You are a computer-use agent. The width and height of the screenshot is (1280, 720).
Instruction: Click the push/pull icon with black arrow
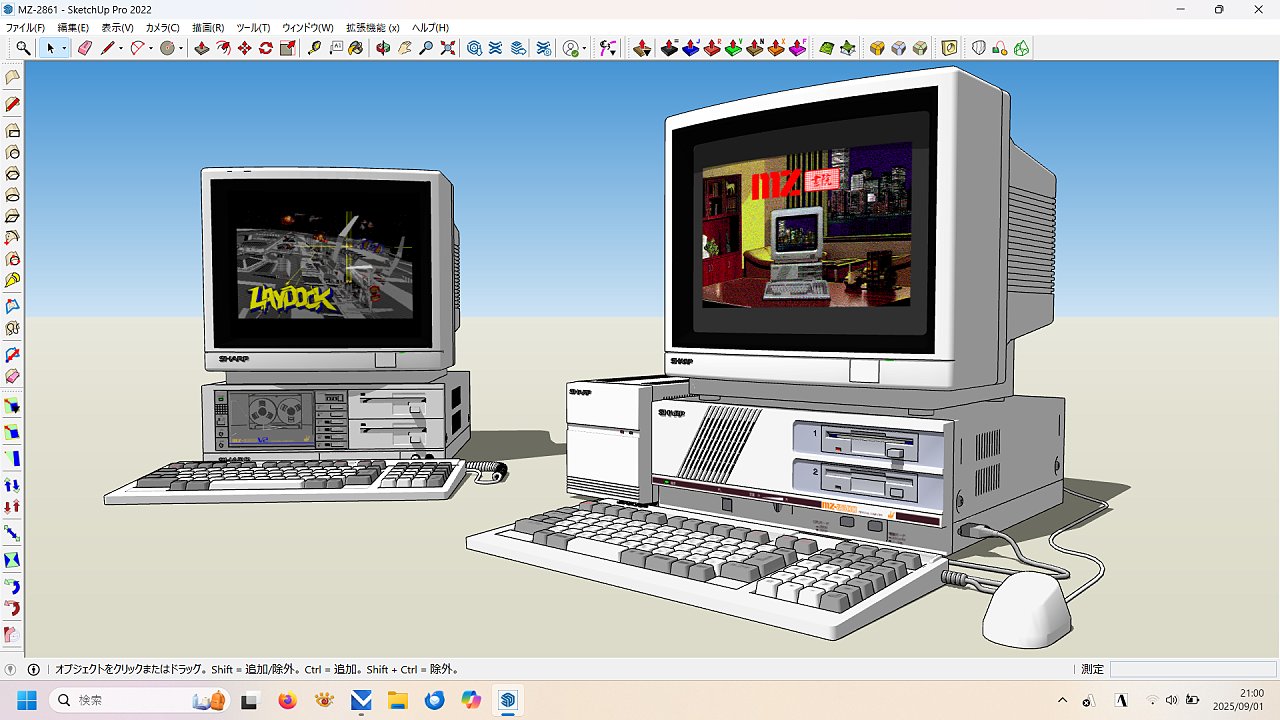642,48
